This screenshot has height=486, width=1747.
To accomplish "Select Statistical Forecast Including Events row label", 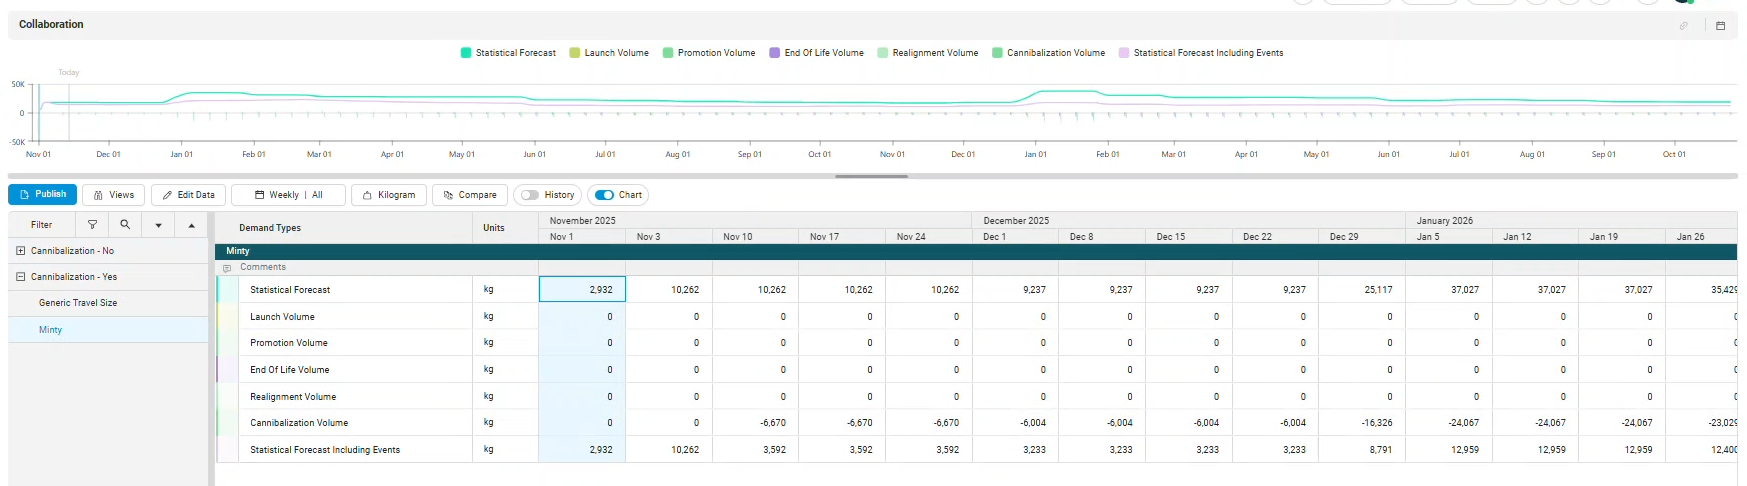I will click(325, 450).
